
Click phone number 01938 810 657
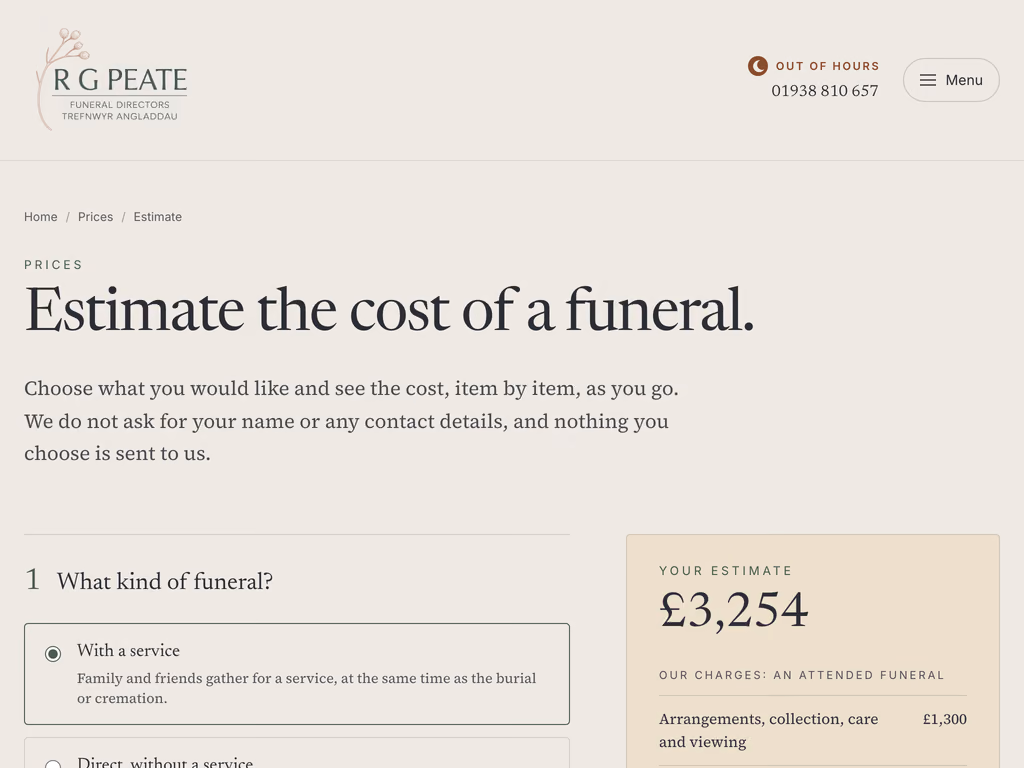click(x=824, y=91)
